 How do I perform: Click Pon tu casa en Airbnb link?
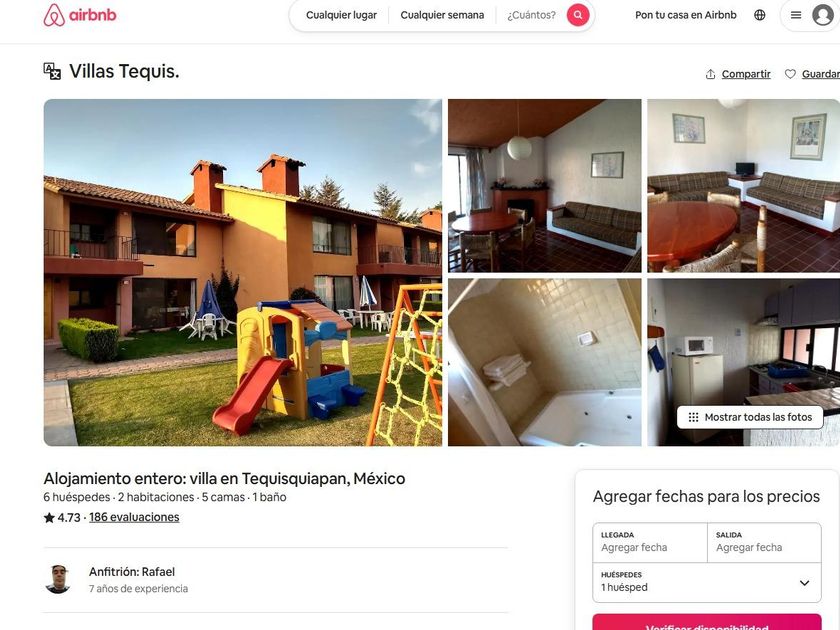tap(686, 15)
